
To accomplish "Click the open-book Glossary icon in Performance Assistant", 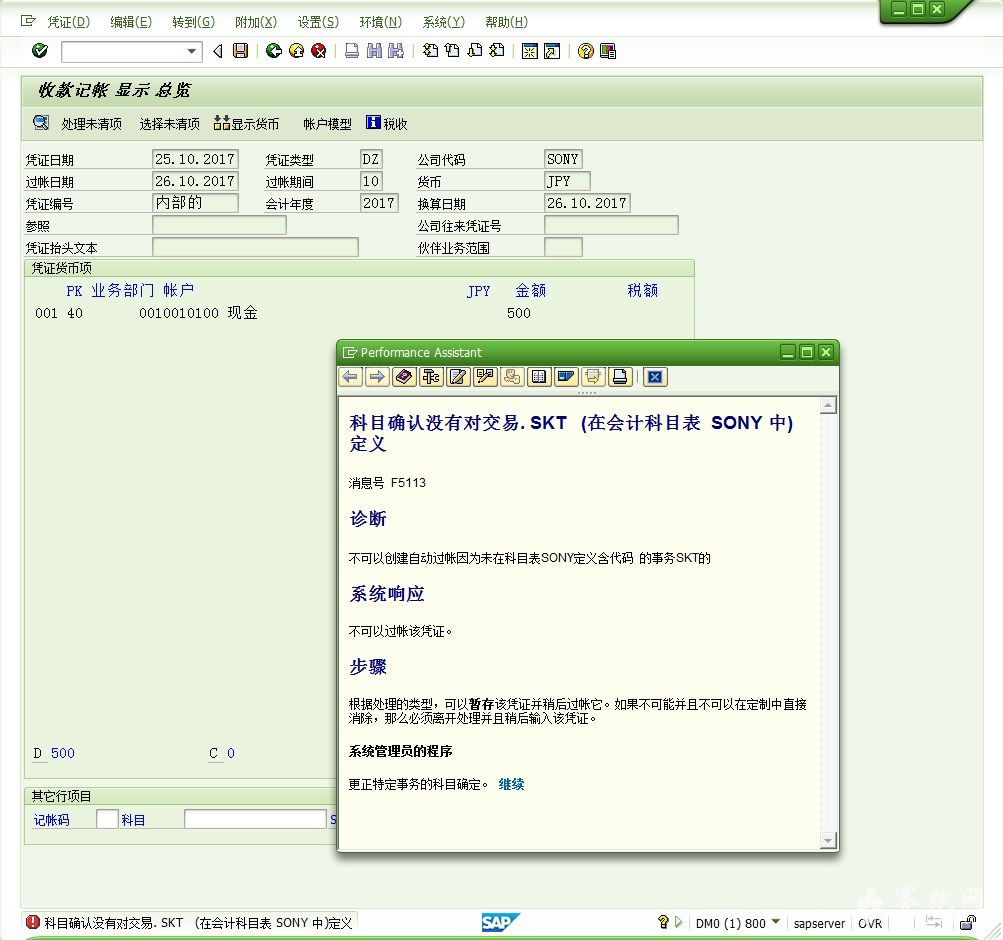I will [x=539, y=377].
